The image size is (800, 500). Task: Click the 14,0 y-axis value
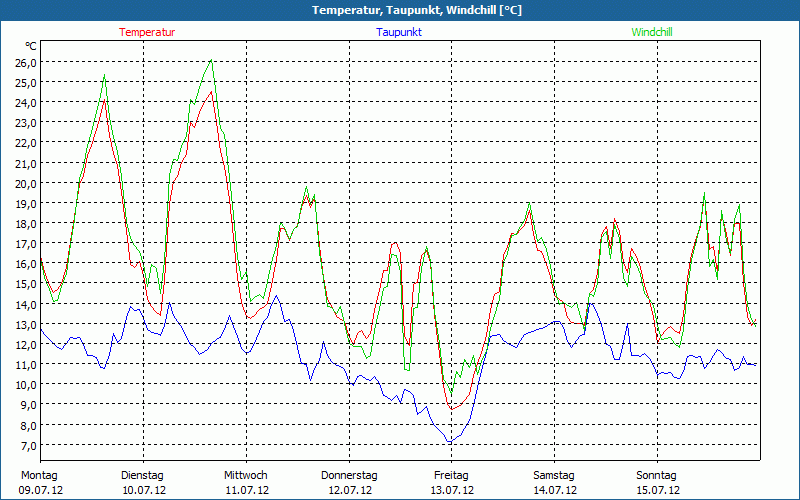click(x=26, y=304)
